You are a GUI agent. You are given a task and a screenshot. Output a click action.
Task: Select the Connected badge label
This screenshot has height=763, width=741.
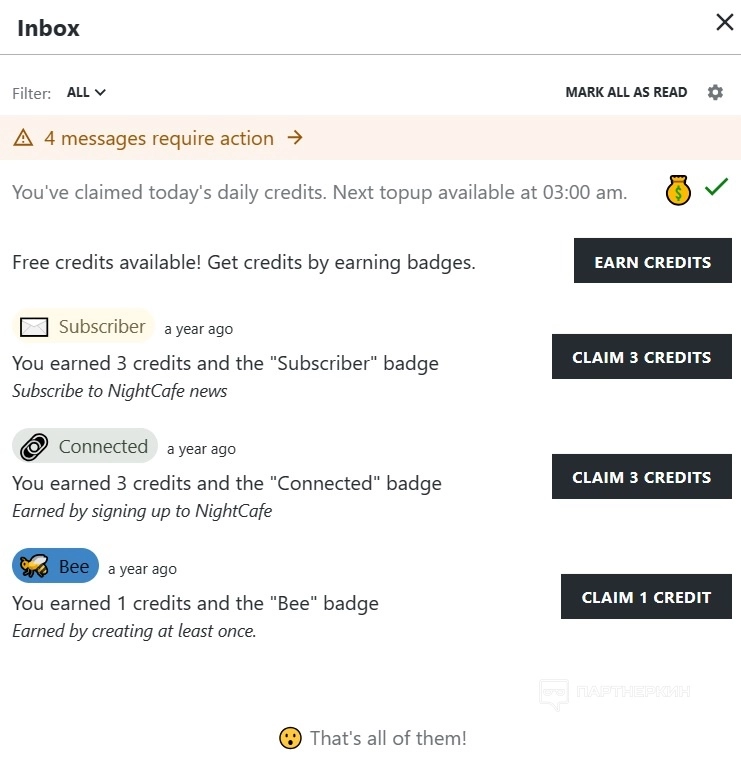[x=103, y=447]
